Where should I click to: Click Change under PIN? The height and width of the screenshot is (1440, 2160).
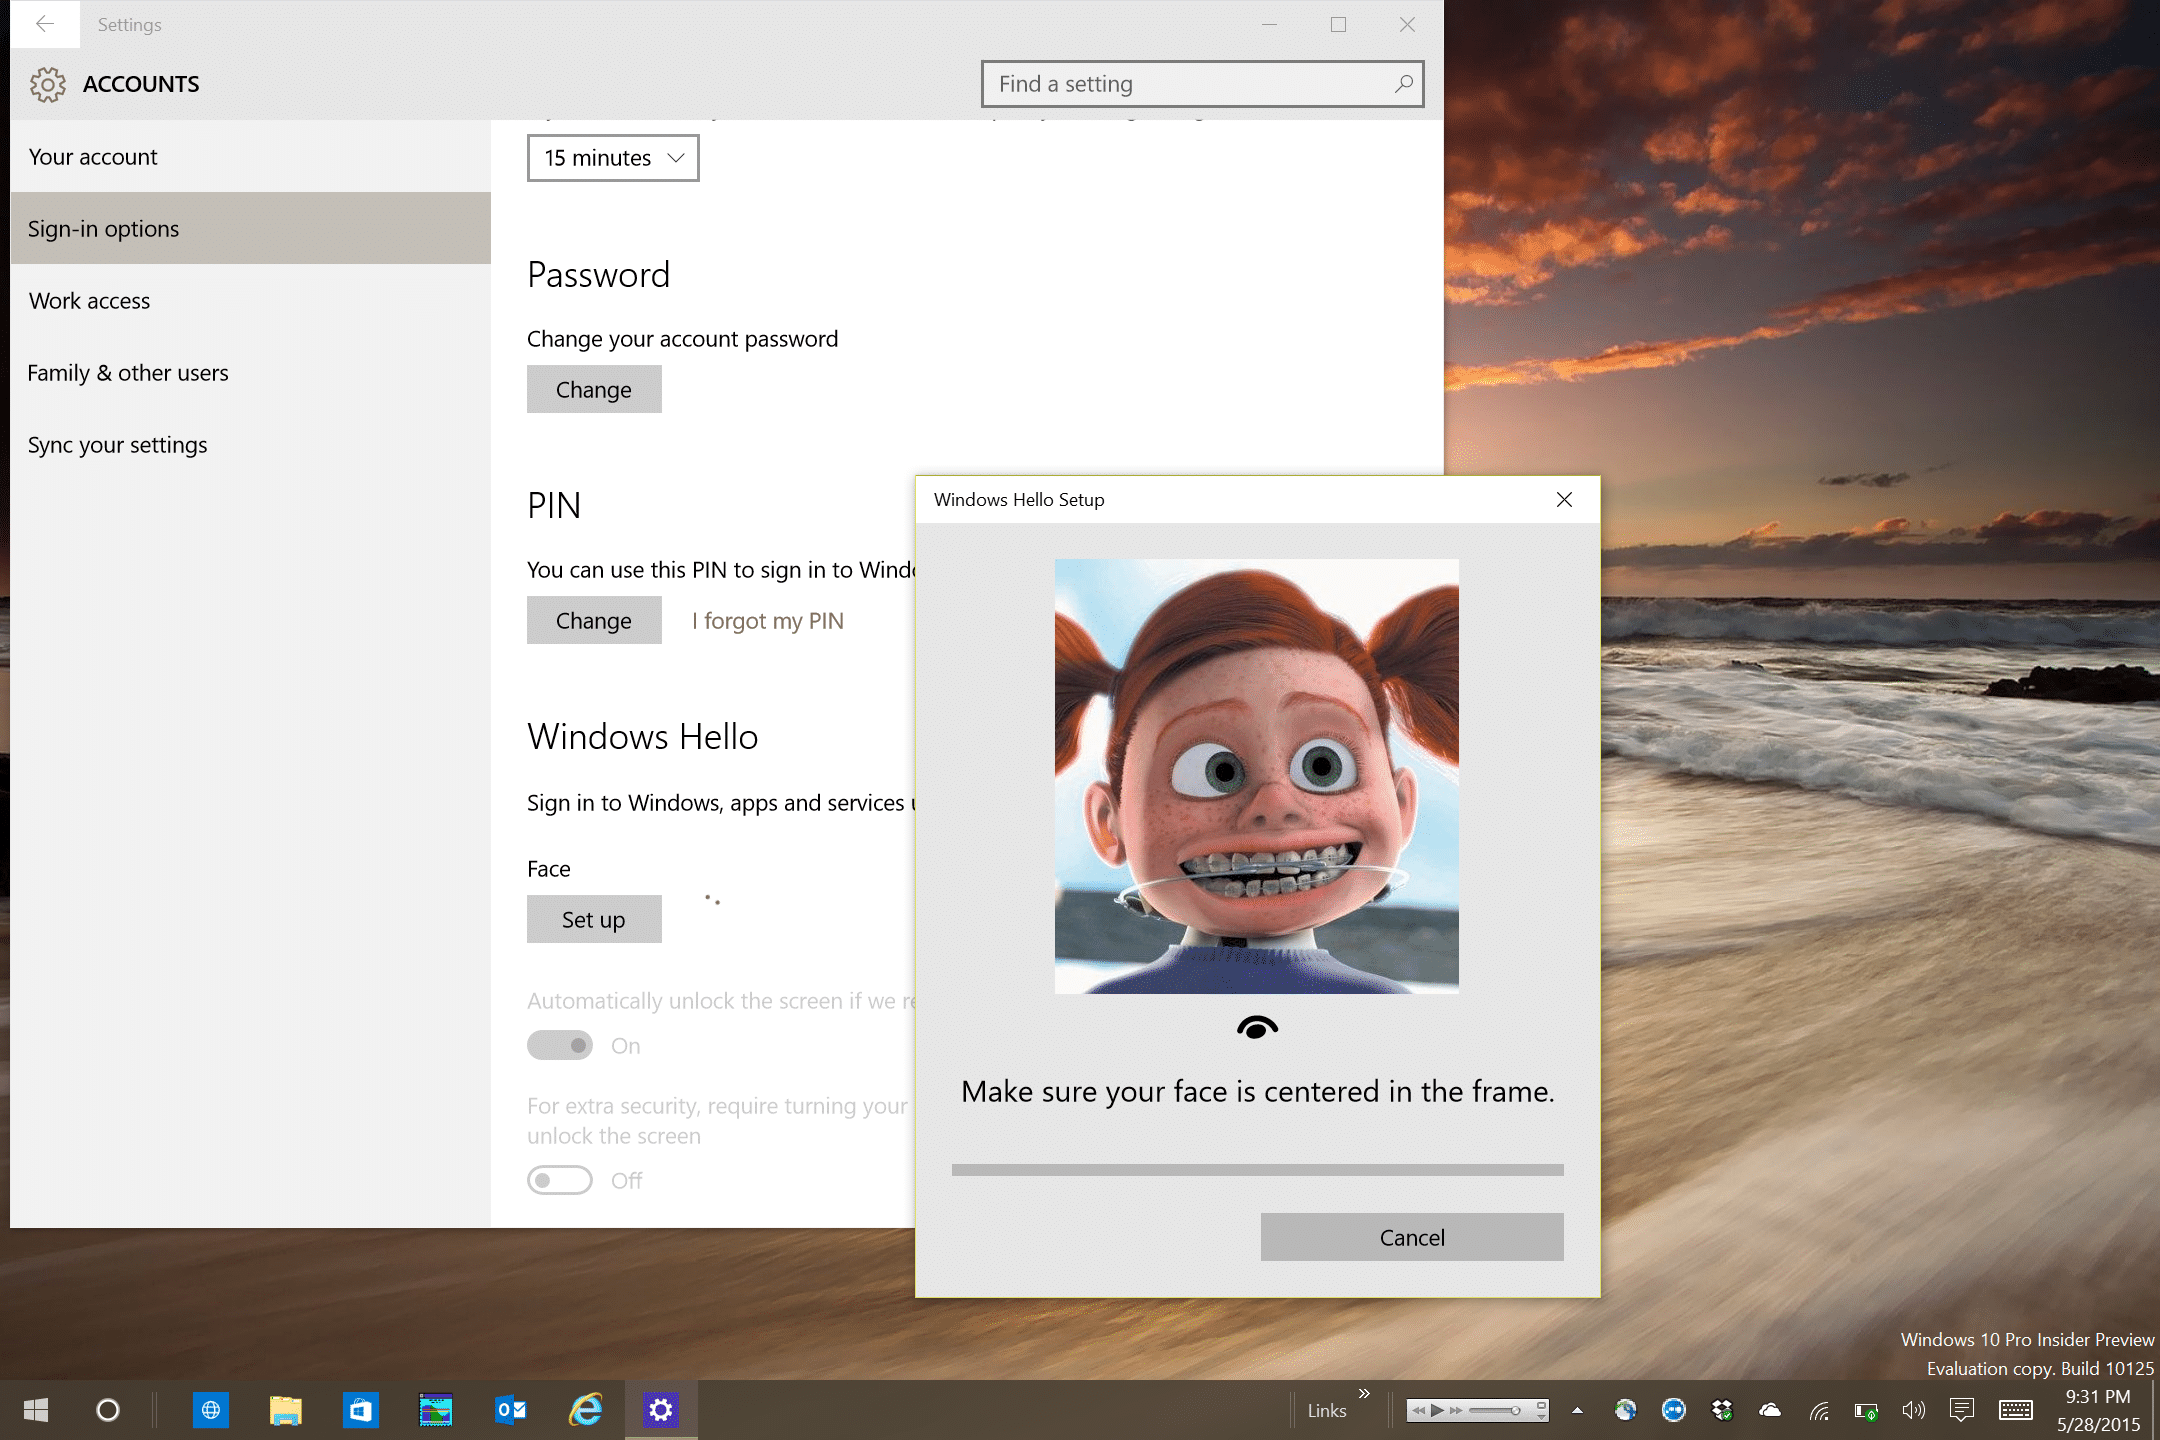[x=594, y=620]
